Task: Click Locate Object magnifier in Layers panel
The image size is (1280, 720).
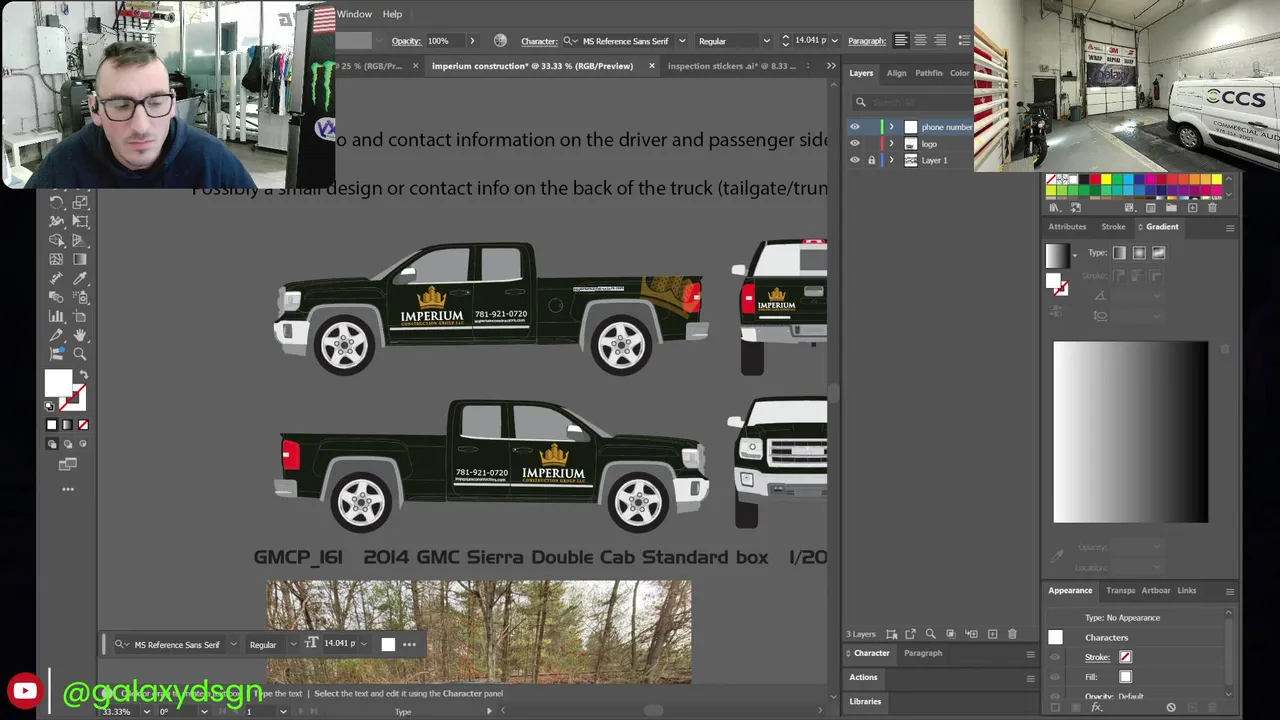Action: point(930,634)
